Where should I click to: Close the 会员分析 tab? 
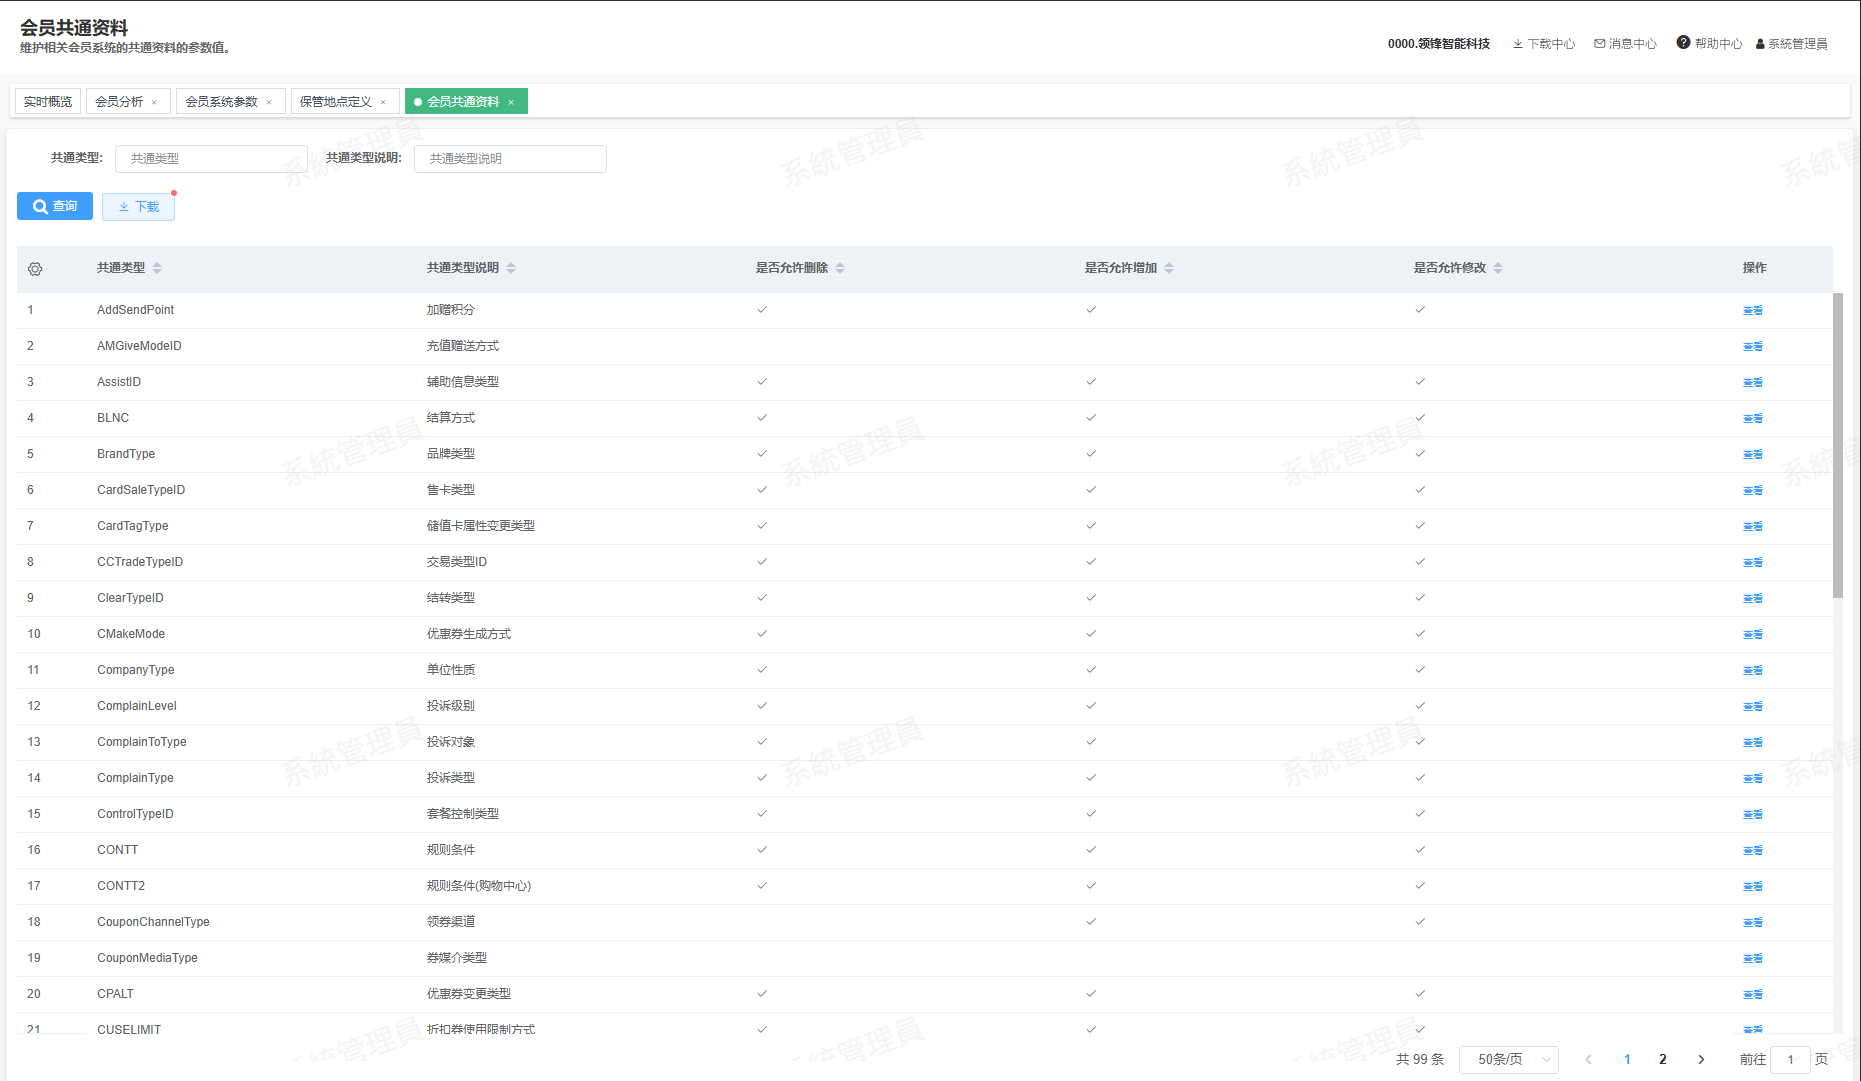(154, 102)
